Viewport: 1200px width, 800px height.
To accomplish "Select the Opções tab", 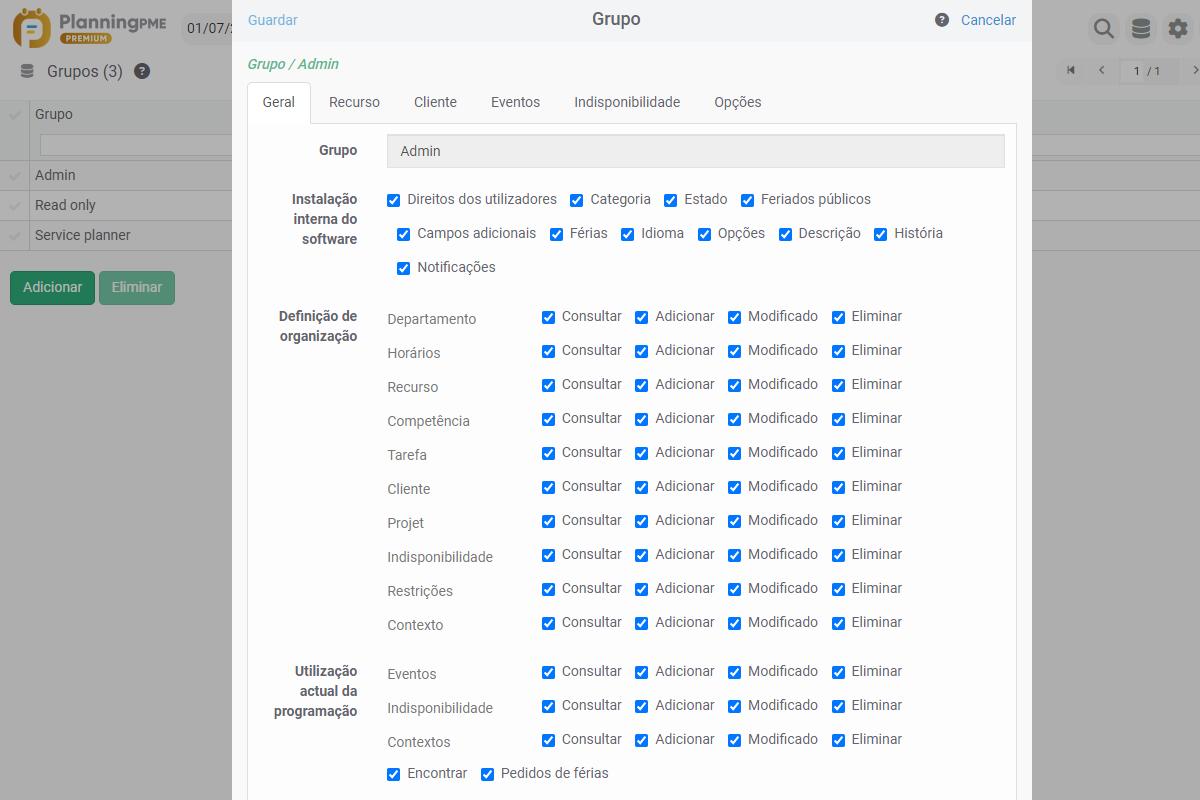I will (x=738, y=102).
